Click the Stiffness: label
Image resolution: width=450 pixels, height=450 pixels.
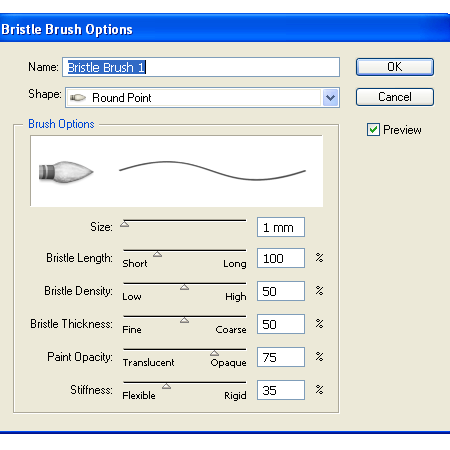(x=91, y=390)
